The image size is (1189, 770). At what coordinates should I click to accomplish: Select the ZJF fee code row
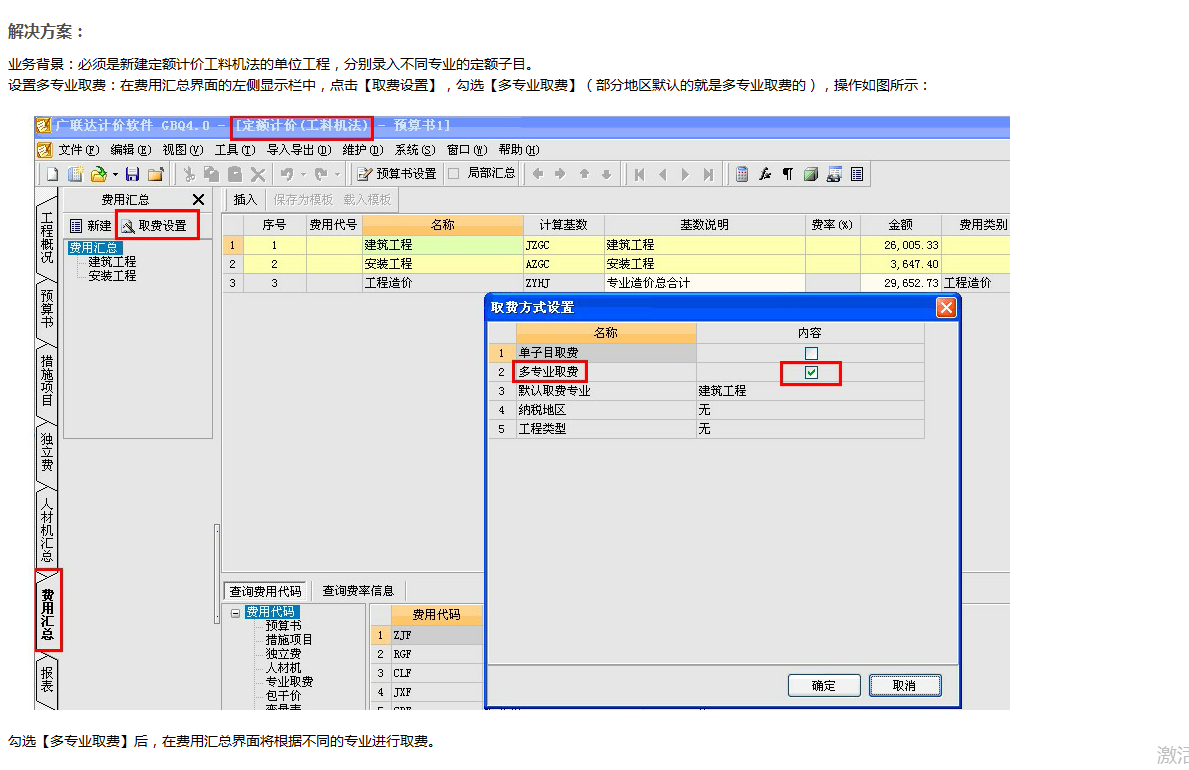pos(427,635)
